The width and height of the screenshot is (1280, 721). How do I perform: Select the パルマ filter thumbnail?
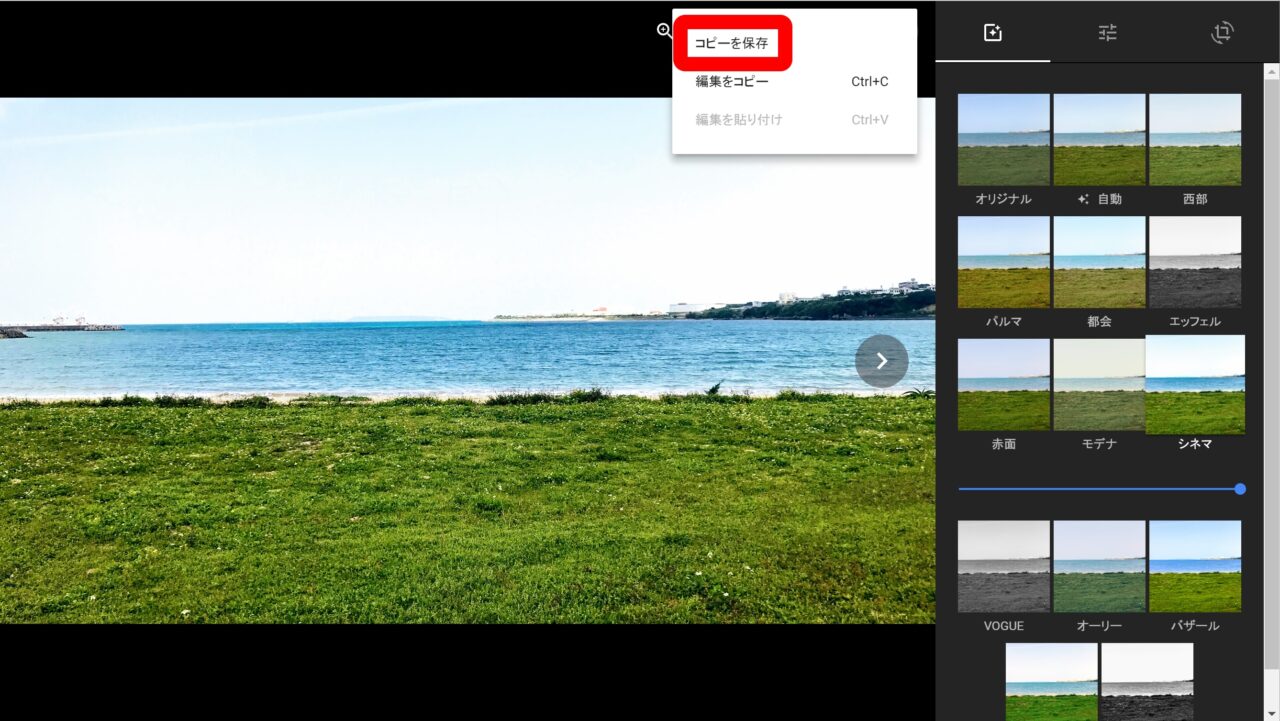click(x=1003, y=262)
